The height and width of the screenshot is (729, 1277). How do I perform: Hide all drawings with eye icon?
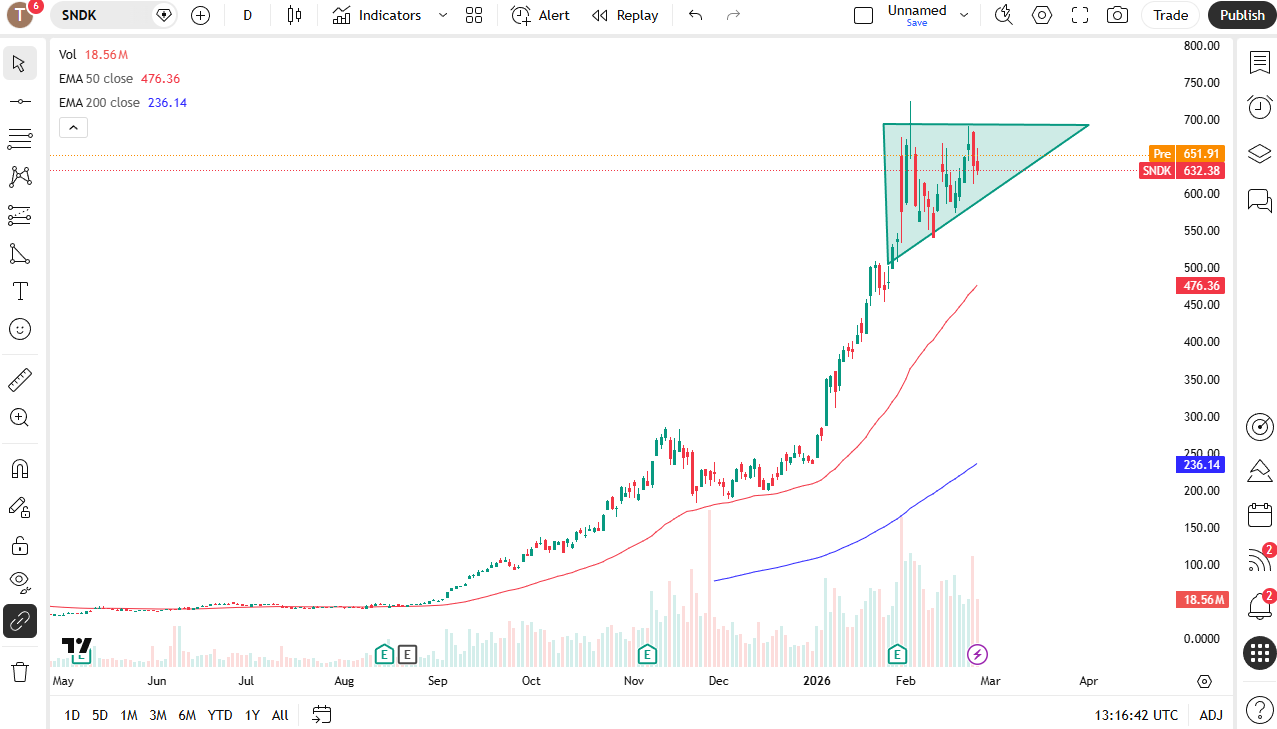(x=19, y=583)
